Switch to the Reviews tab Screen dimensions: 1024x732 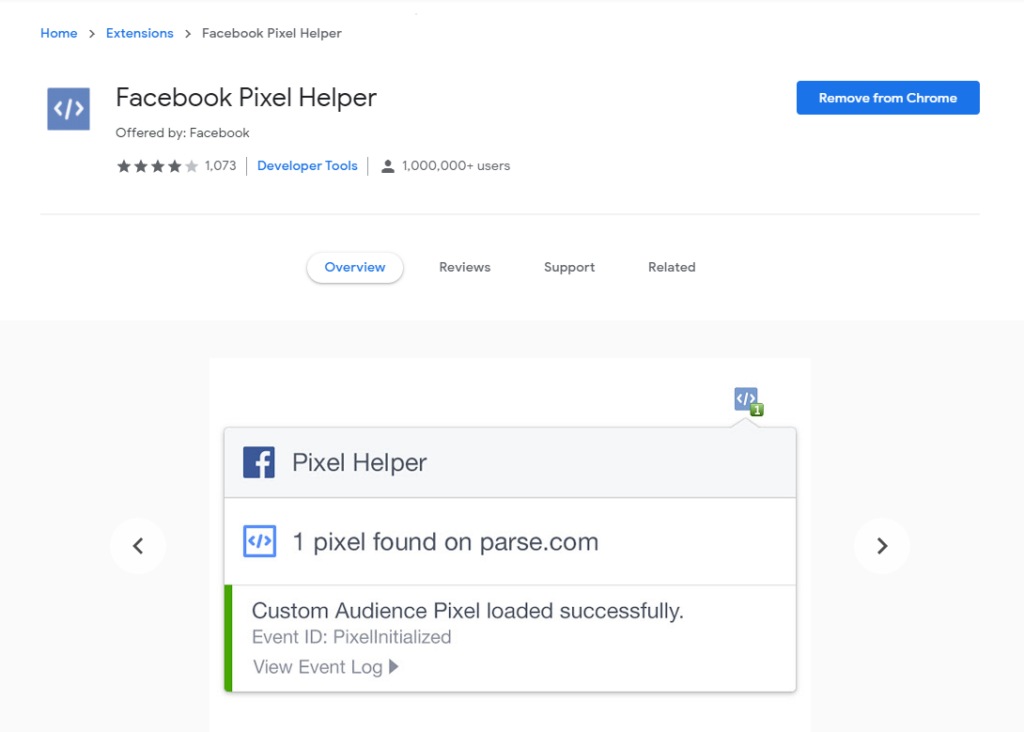[464, 267]
